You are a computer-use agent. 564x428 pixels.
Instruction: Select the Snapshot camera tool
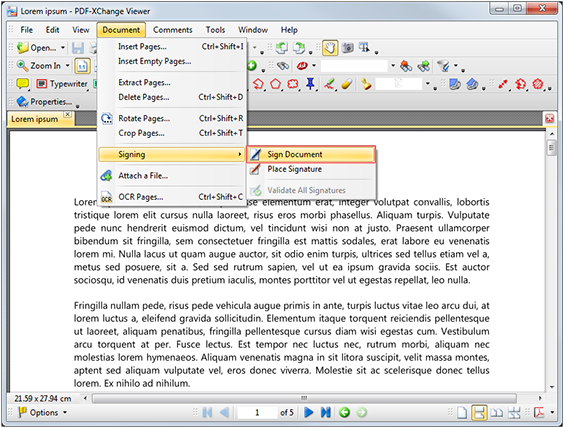click(x=347, y=47)
